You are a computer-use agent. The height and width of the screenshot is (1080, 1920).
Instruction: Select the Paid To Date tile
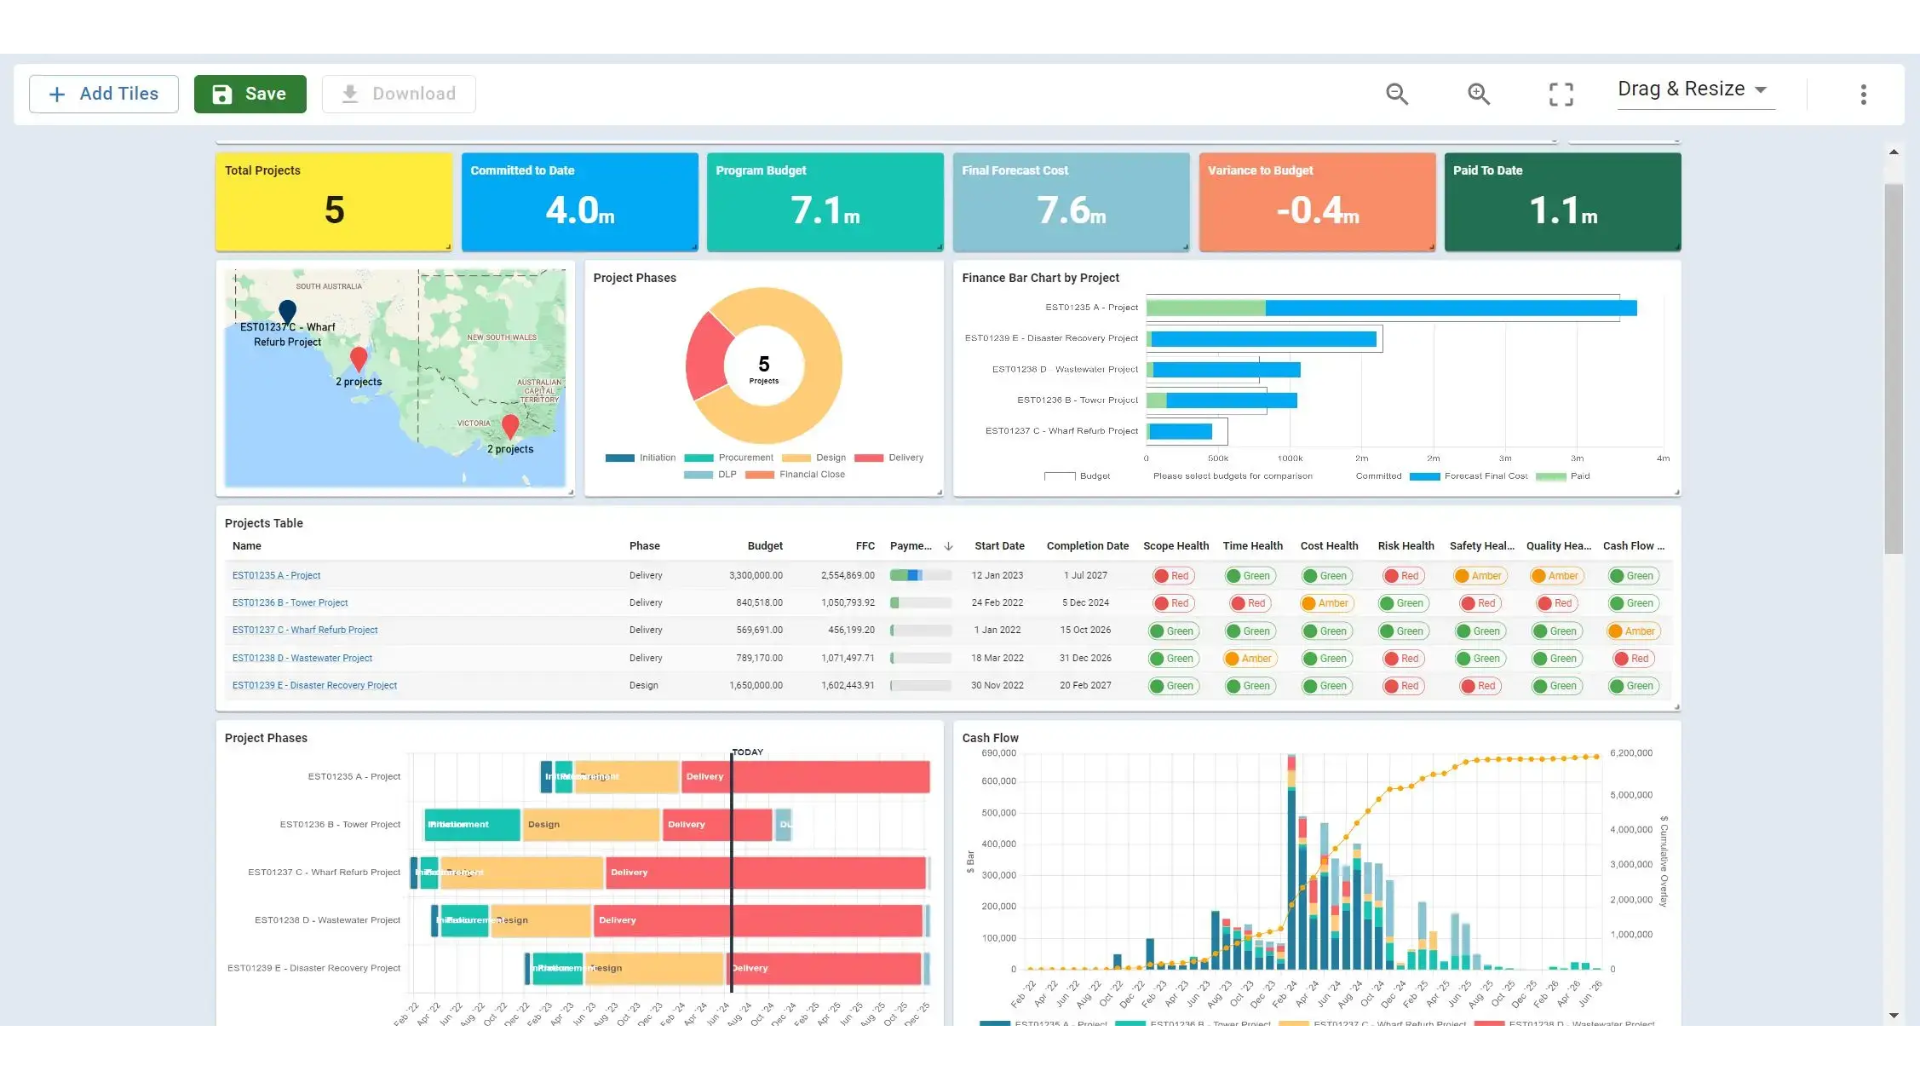(1562, 201)
